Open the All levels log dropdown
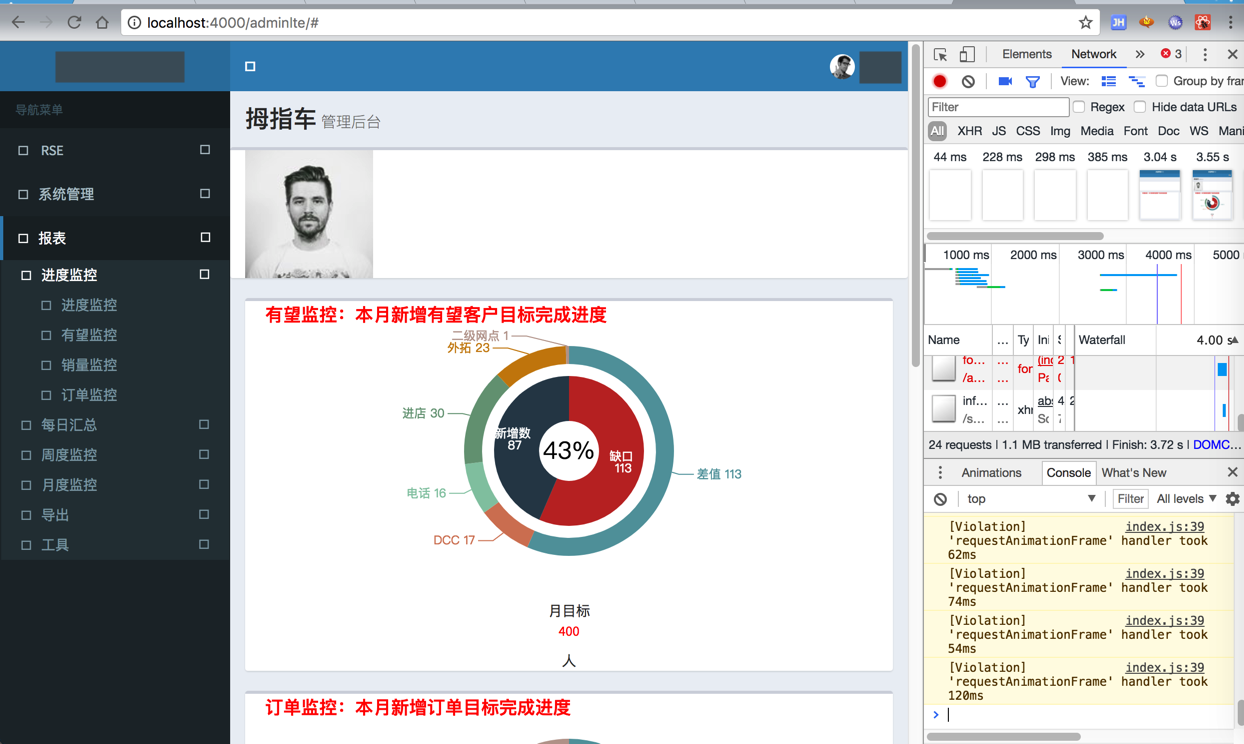Viewport: 1244px width, 744px height. click(1186, 499)
